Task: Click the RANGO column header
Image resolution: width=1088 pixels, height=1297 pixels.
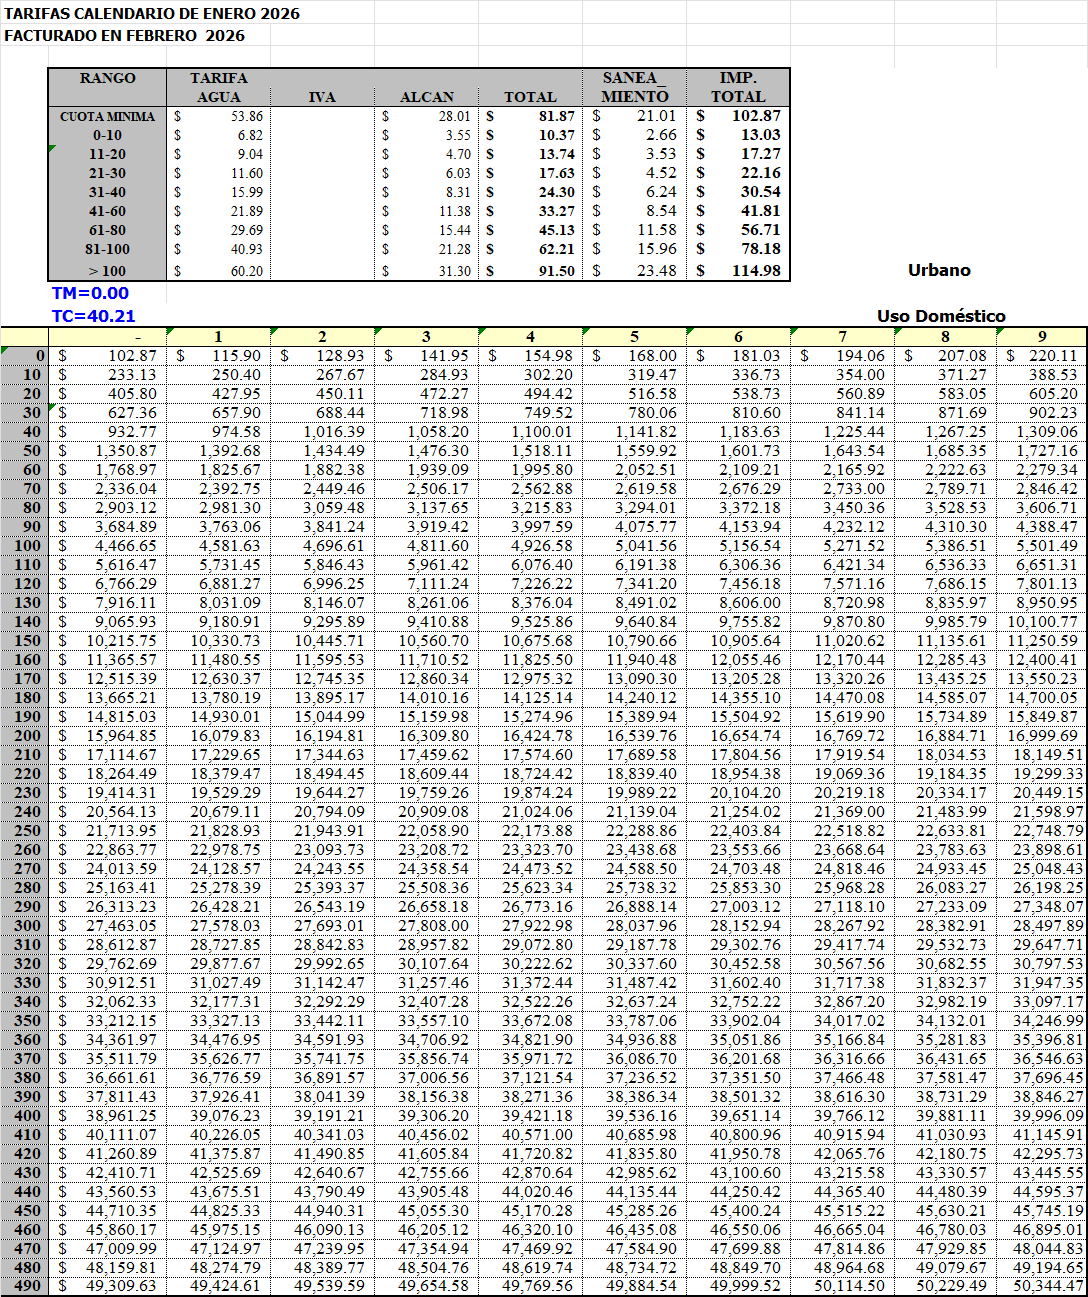Action: [x=108, y=78]
